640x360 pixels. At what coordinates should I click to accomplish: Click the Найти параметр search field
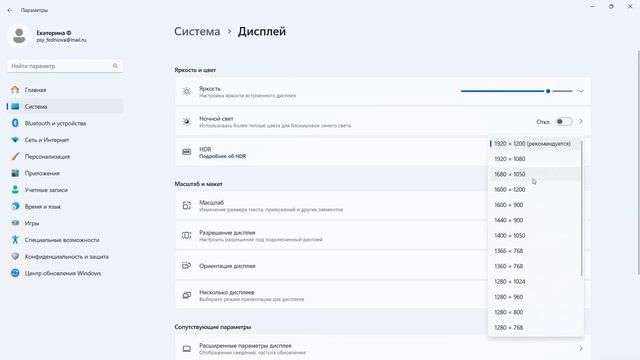(64, 66)
